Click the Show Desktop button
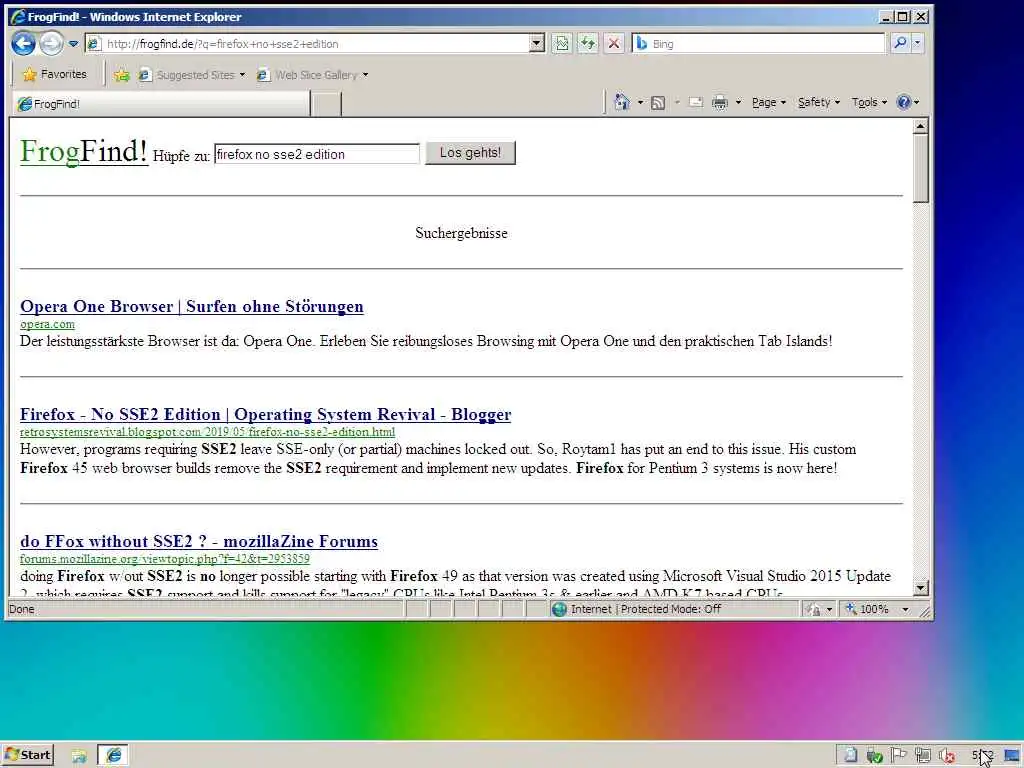The image size is (1024, 768). (1013, 756)
